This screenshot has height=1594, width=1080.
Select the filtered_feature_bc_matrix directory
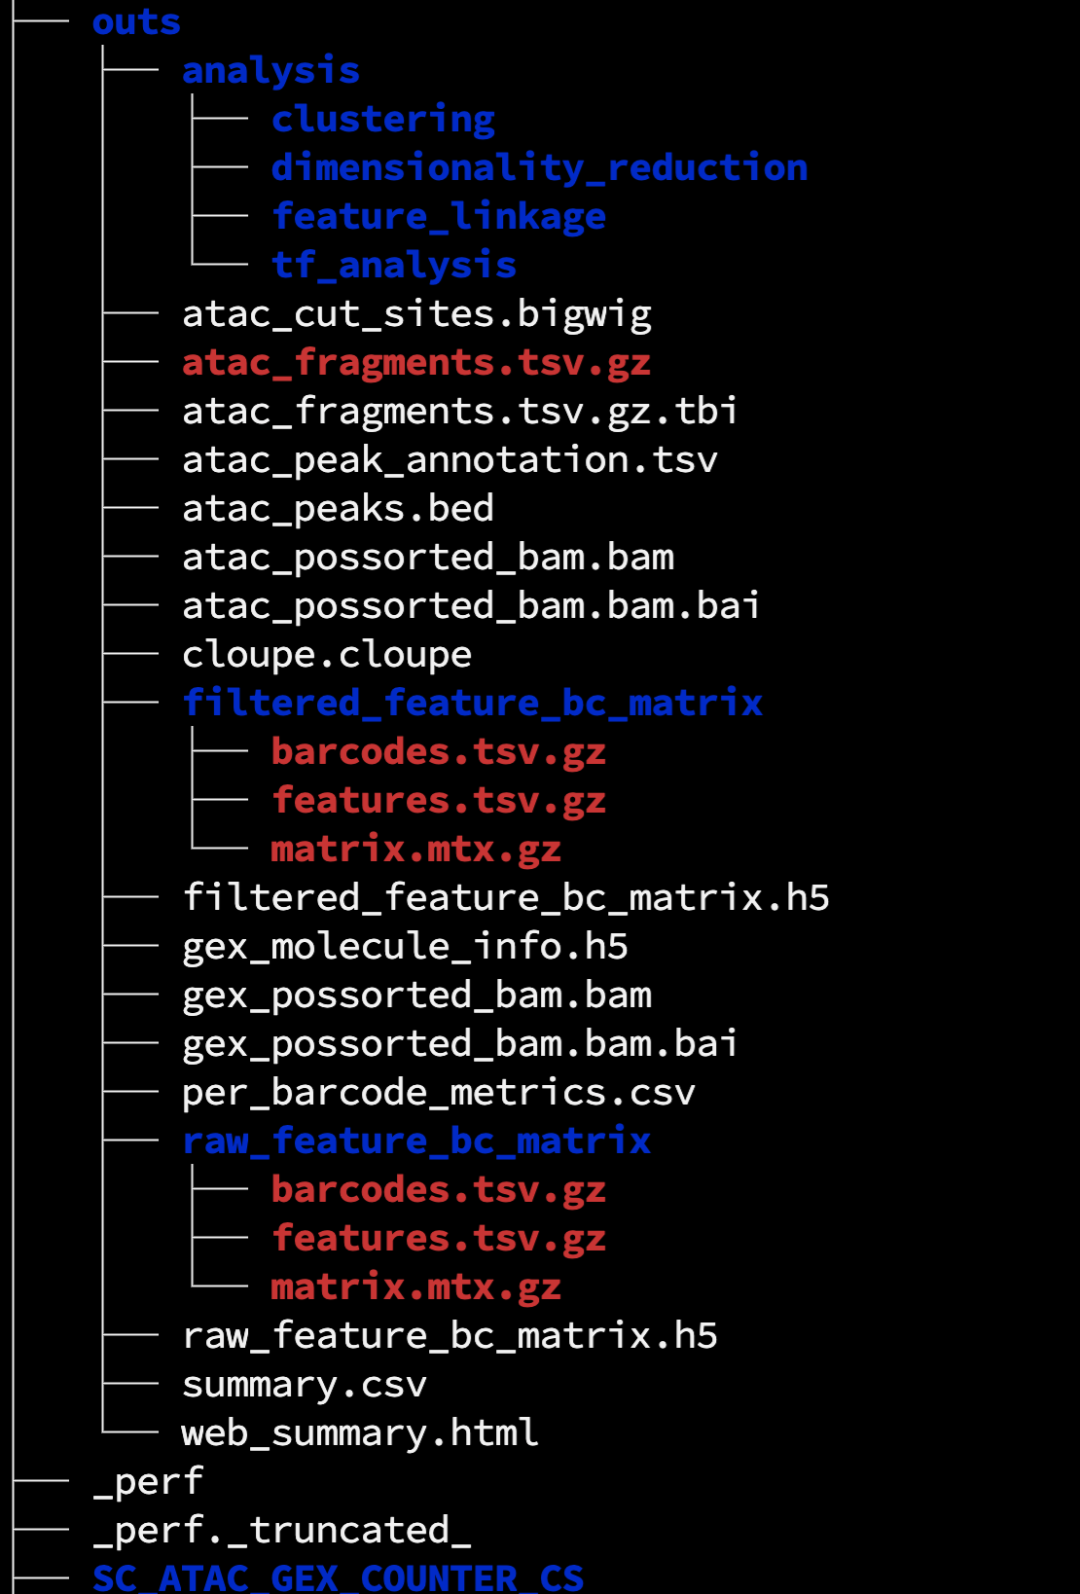pyautogui.click(x=473, y=703)
